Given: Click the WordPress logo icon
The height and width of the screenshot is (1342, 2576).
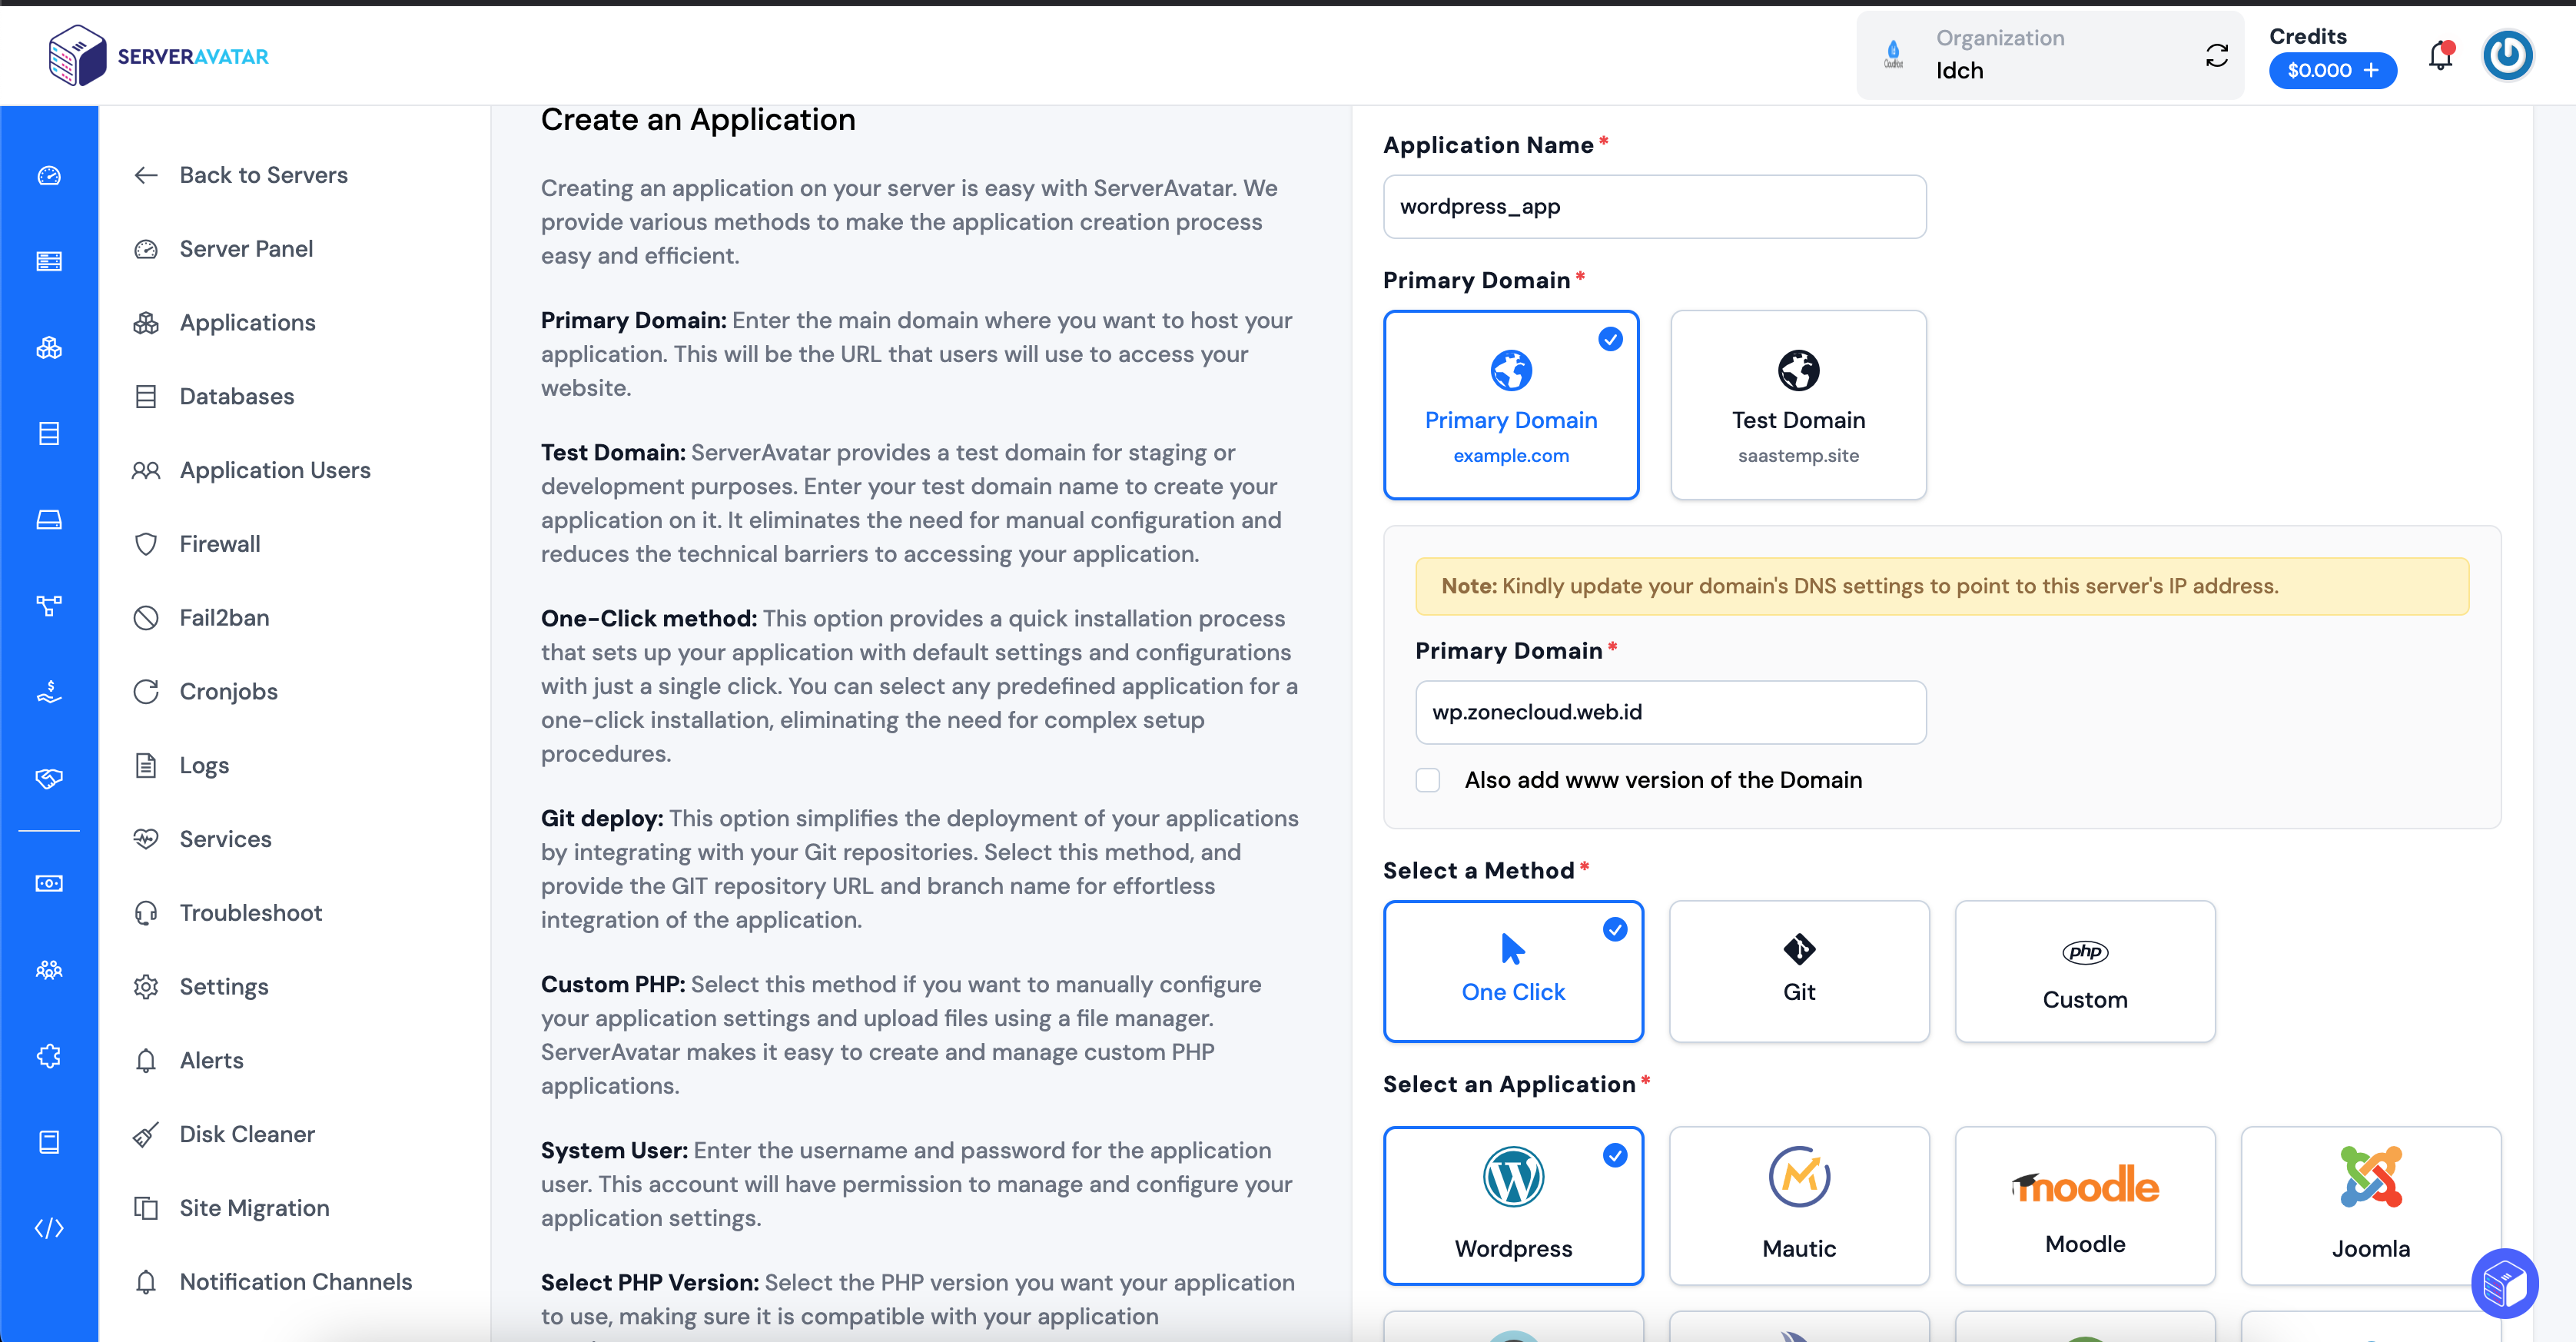Looking at the screenshot, I should [1513, 1177].
